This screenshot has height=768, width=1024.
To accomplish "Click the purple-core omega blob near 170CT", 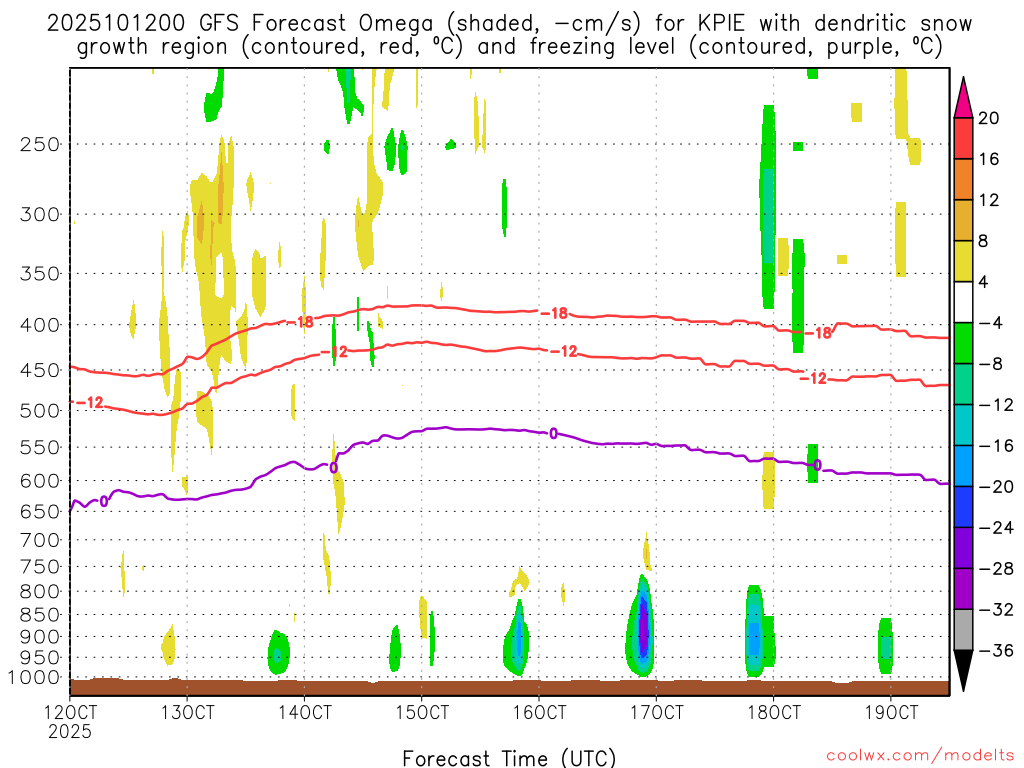I will [x=642, y=627].
